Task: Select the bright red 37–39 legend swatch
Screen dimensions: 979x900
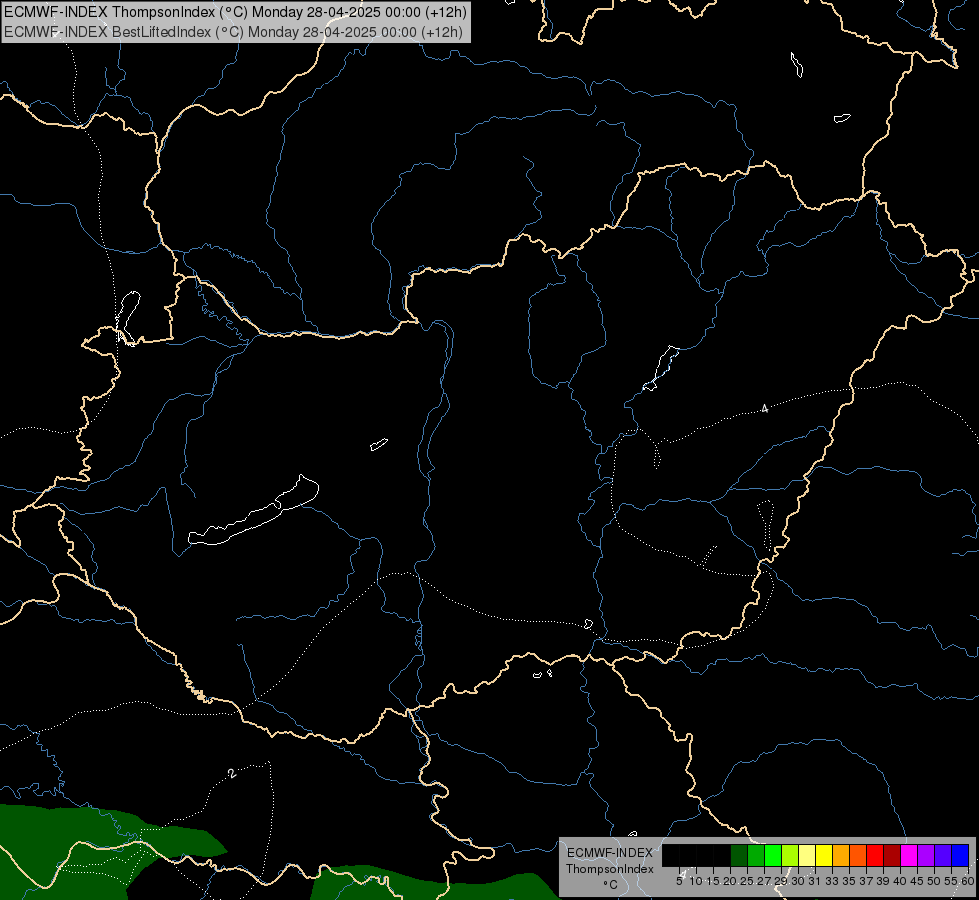Action: point(875,856)
